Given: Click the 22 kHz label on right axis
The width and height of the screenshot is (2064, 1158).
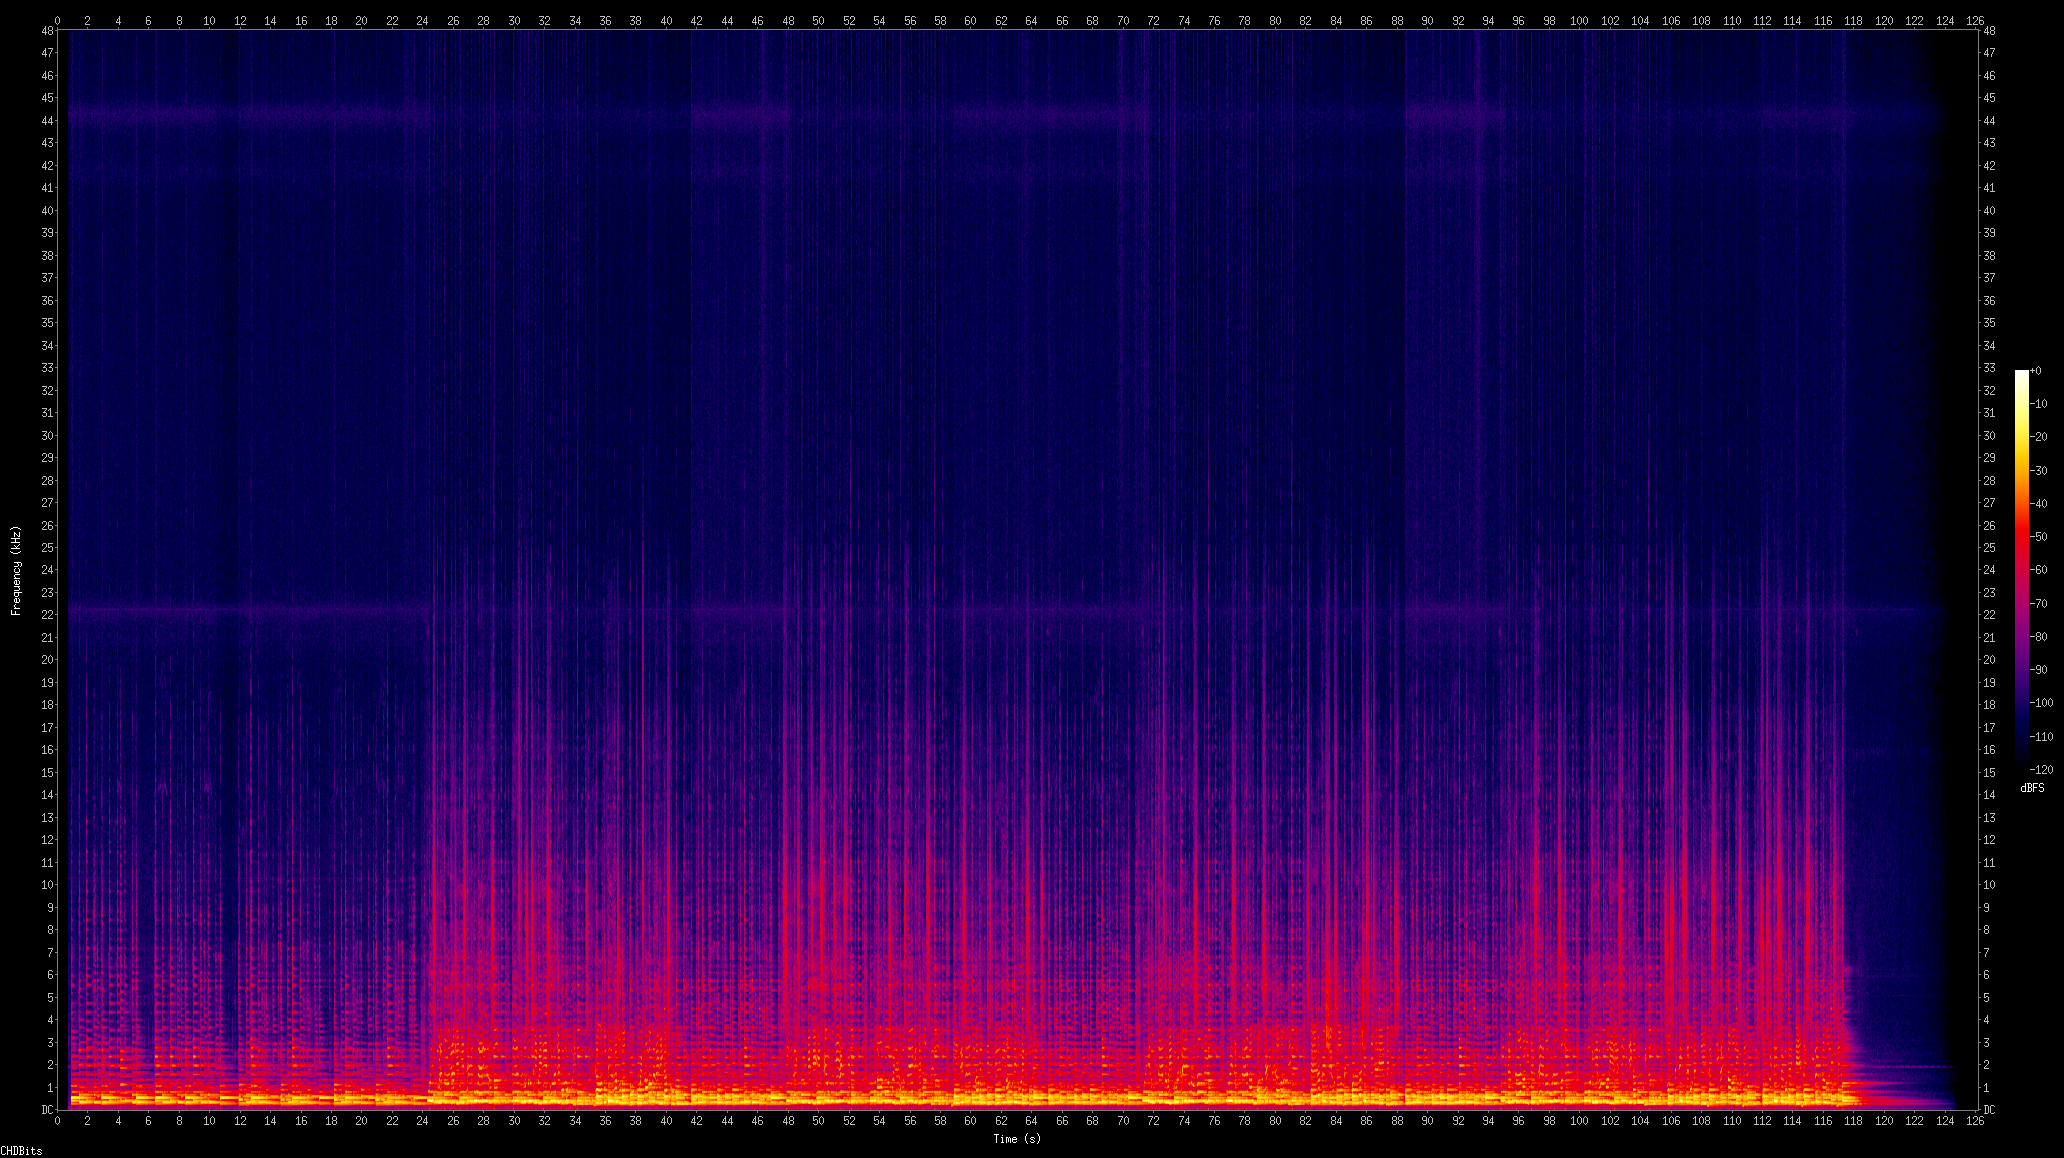Looking at the screenshot, I should (1989, 615).
